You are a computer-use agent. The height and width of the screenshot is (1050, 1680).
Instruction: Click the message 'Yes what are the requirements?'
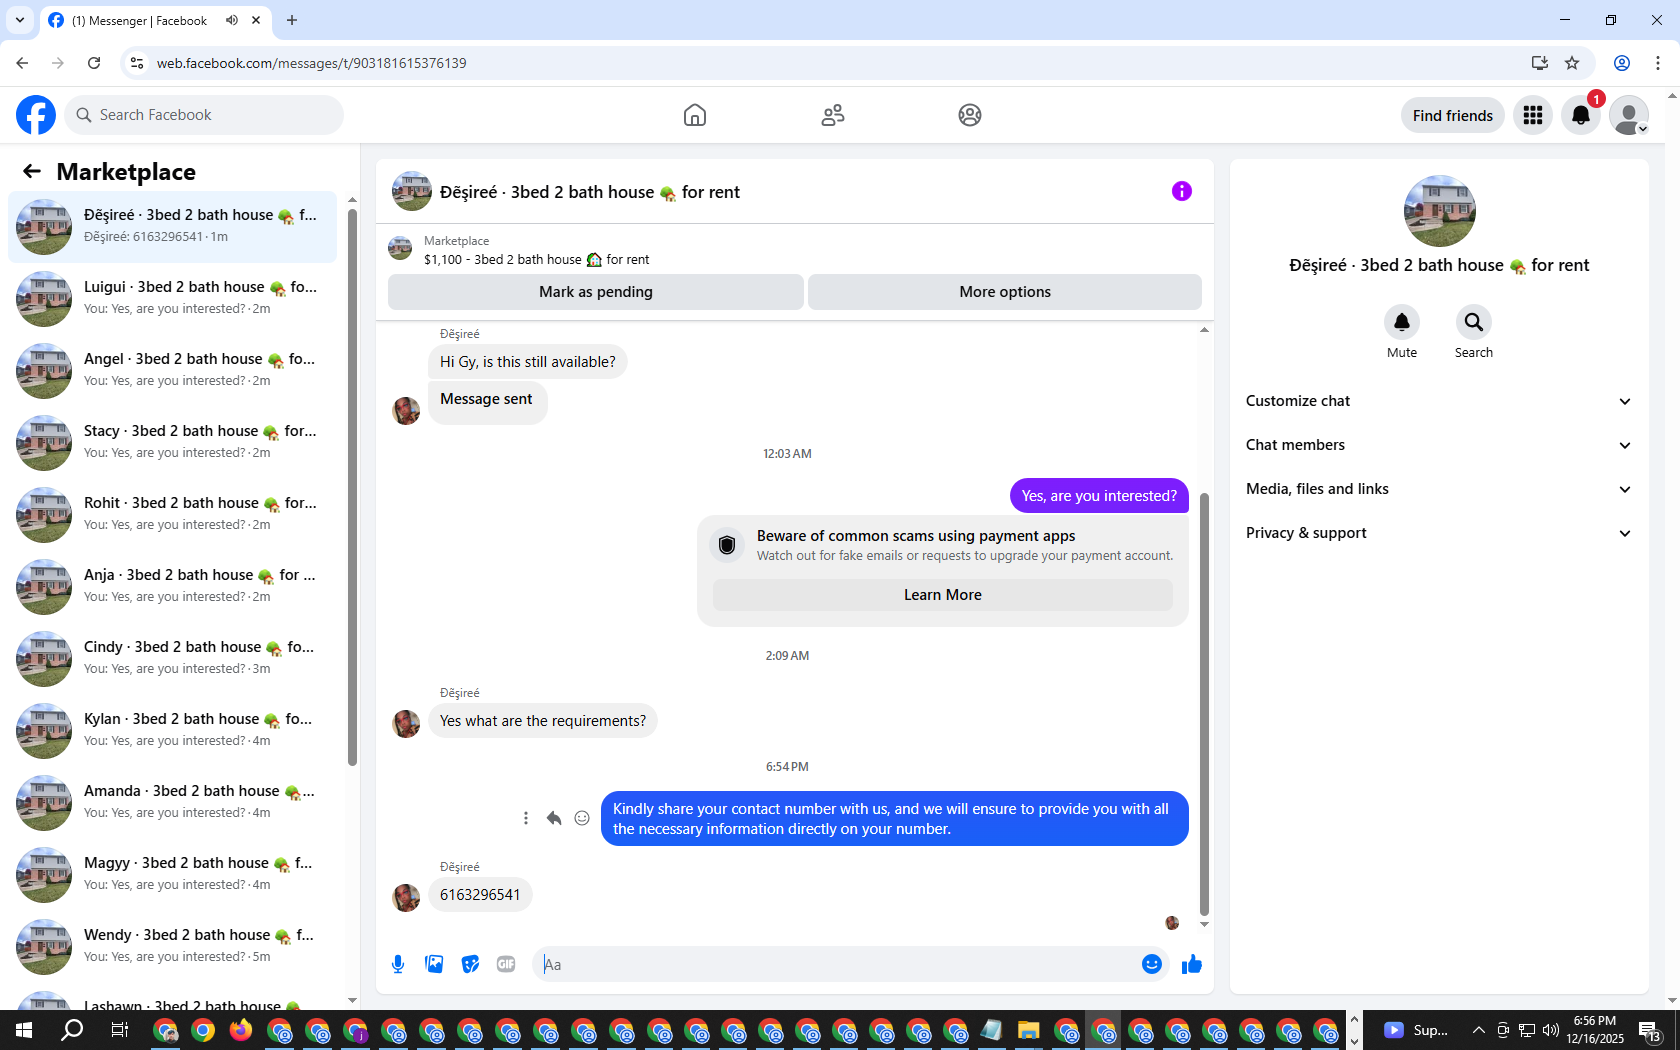point(543,721)
